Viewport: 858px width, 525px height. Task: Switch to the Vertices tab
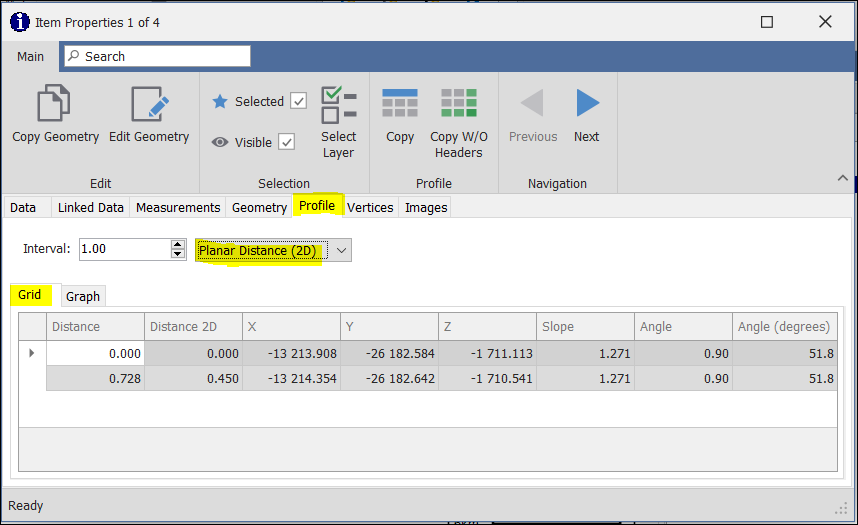(x=370, y=207)
